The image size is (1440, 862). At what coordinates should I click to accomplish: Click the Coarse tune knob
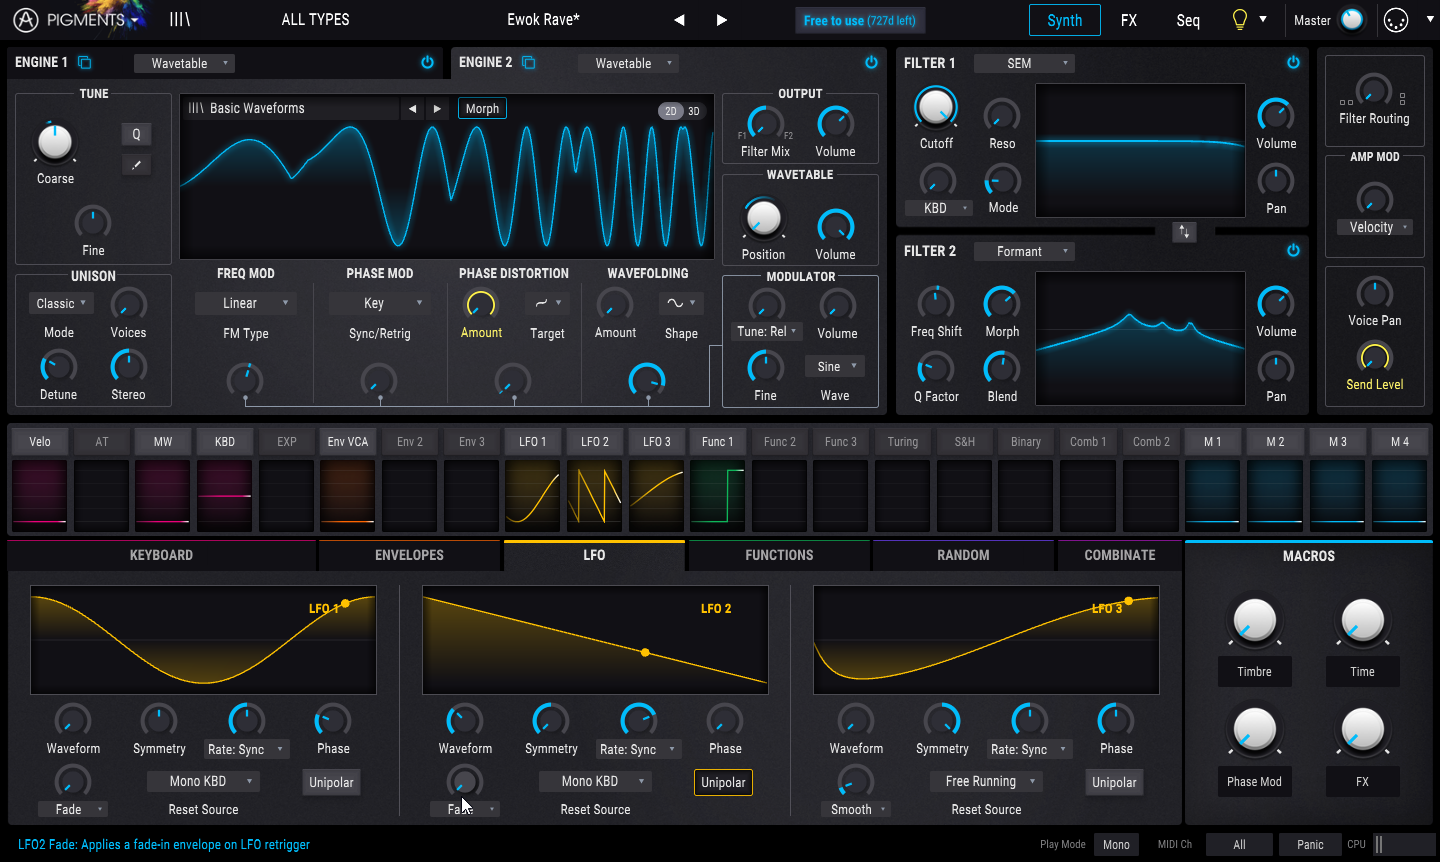(55, 144)
